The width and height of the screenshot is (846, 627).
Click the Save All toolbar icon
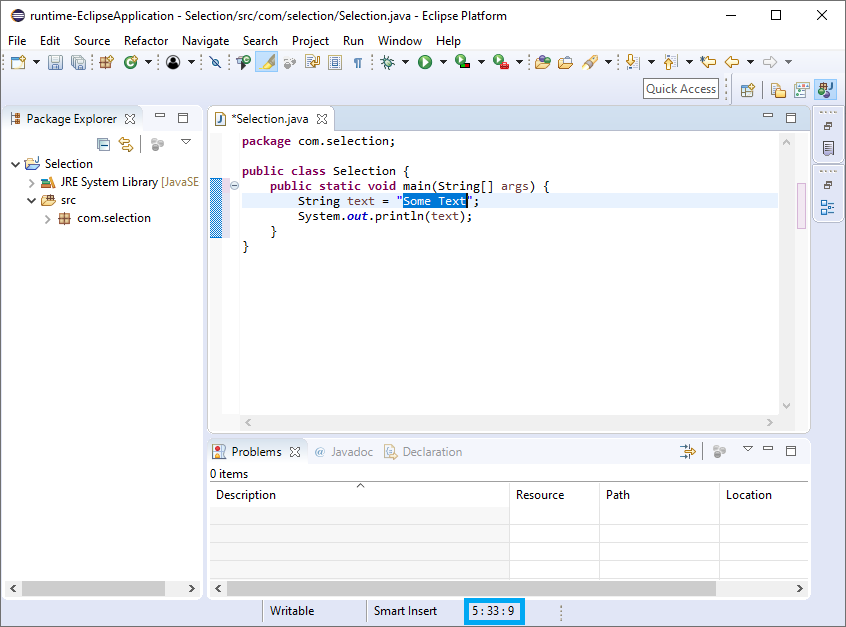pos(78,62)
